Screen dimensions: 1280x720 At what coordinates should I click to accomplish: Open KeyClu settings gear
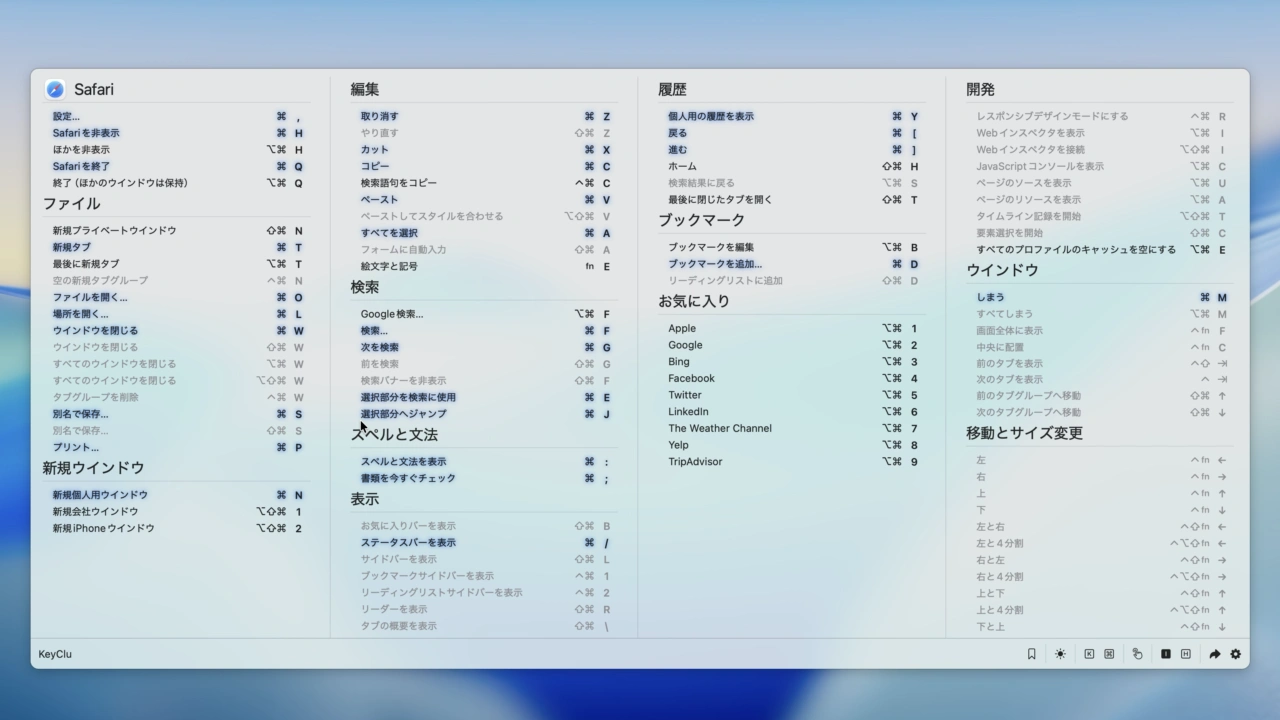(1235, 654)
